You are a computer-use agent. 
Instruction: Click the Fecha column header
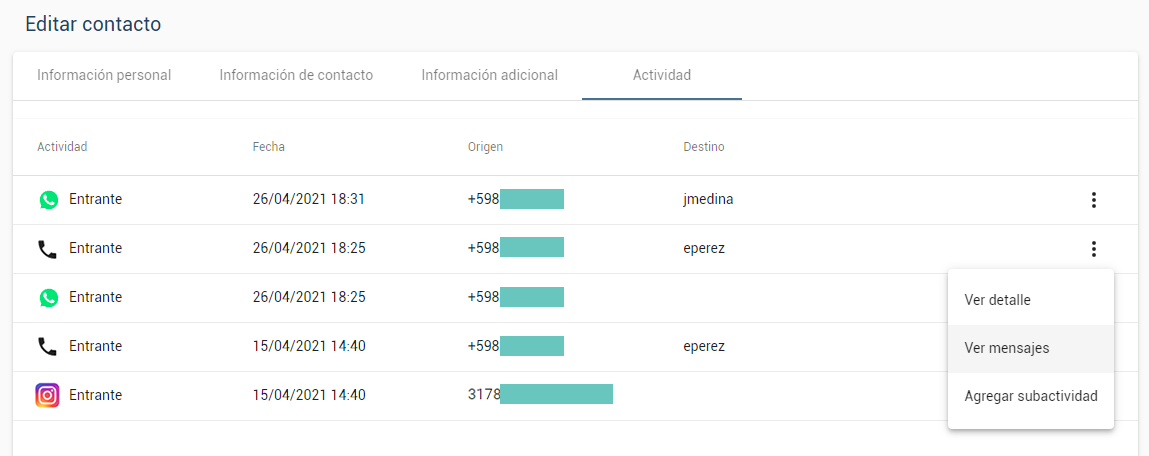pyautogui.click(x=269, y=147)
